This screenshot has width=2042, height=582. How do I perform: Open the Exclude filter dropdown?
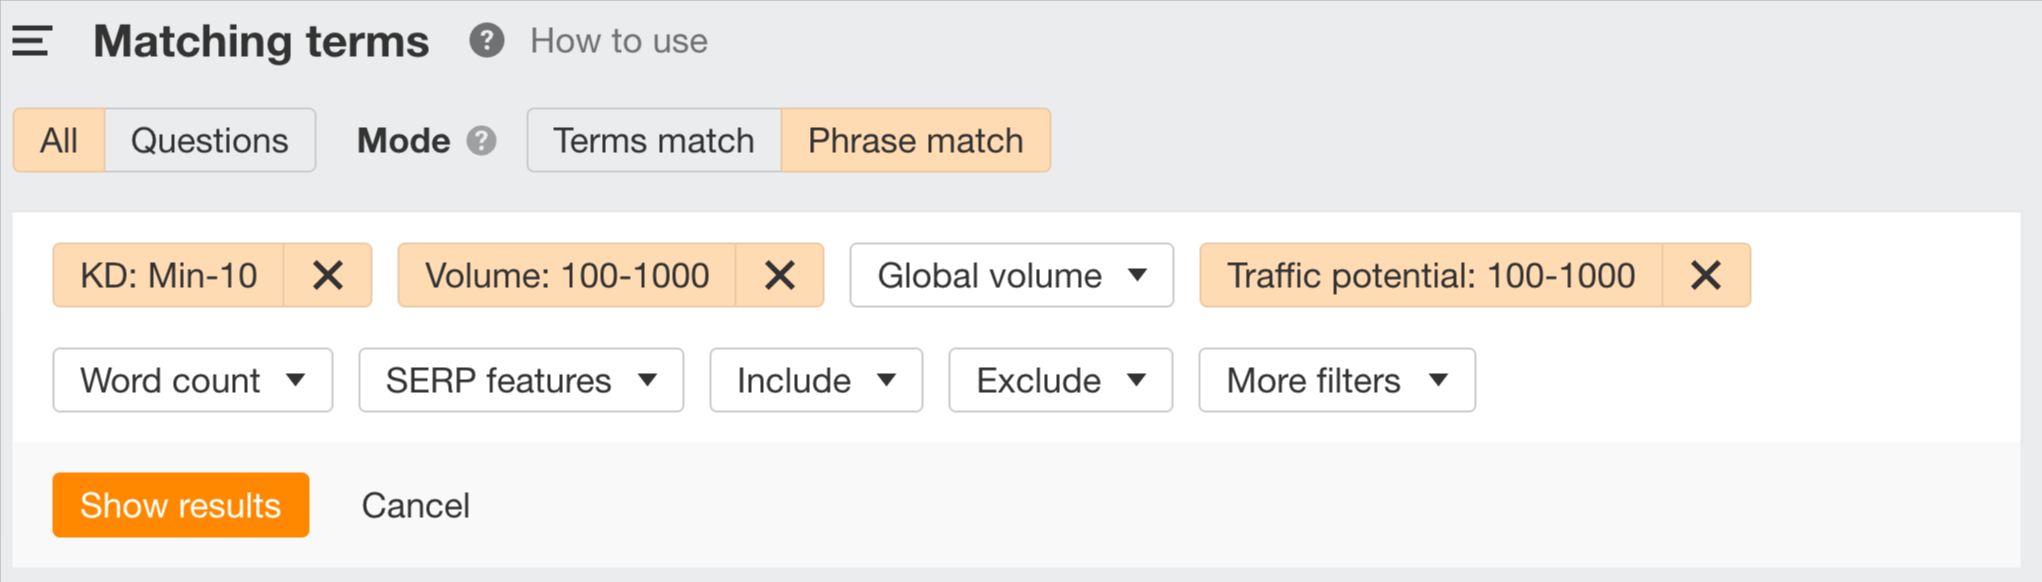[x=1059, y=380]
